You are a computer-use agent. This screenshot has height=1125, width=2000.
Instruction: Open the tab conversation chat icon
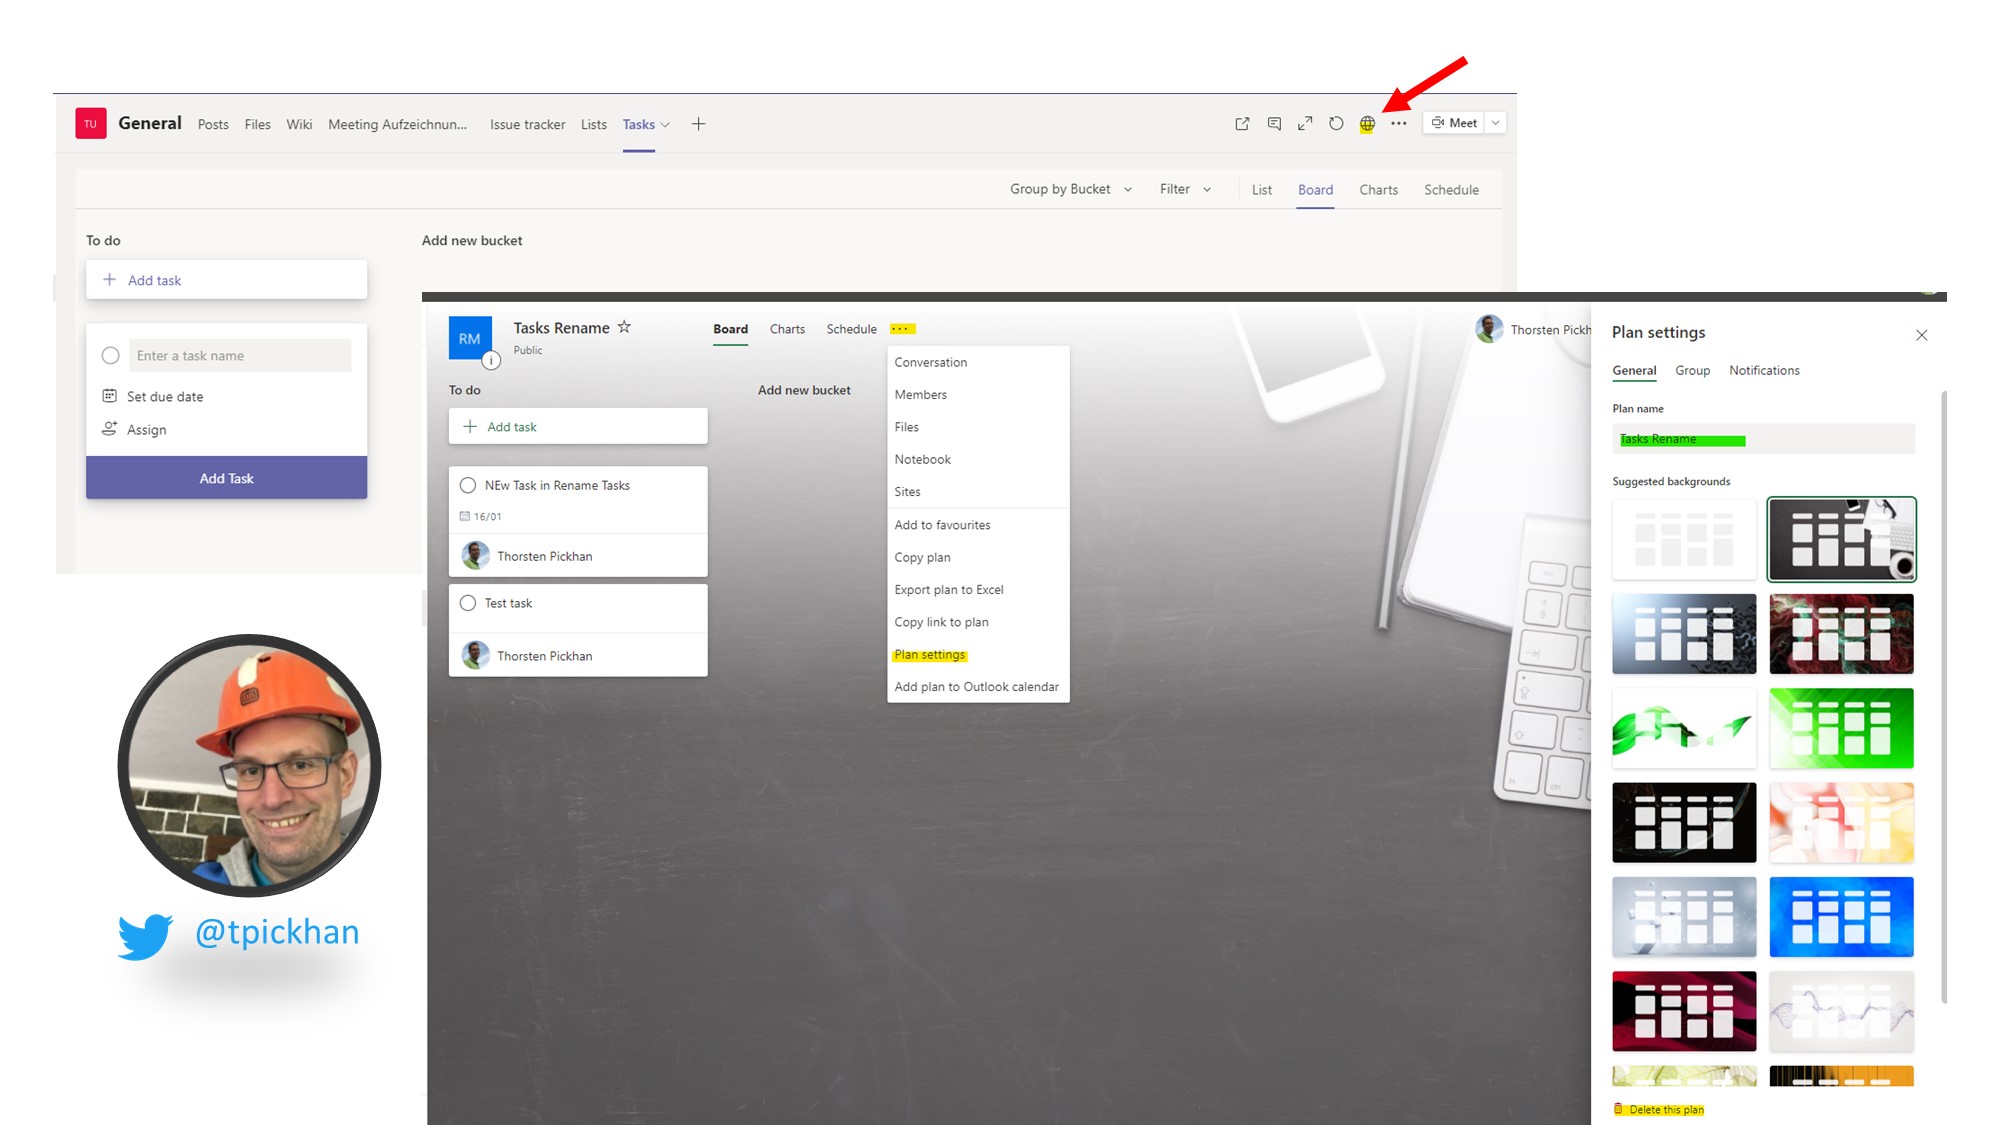click(1273, 123)
